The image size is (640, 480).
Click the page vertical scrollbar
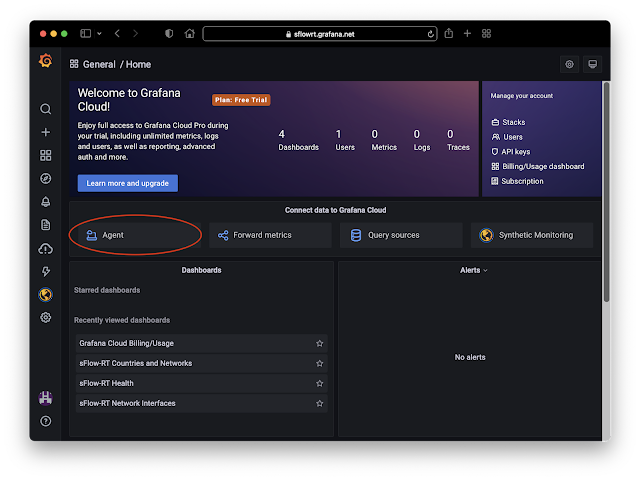[x=607, y=192]
